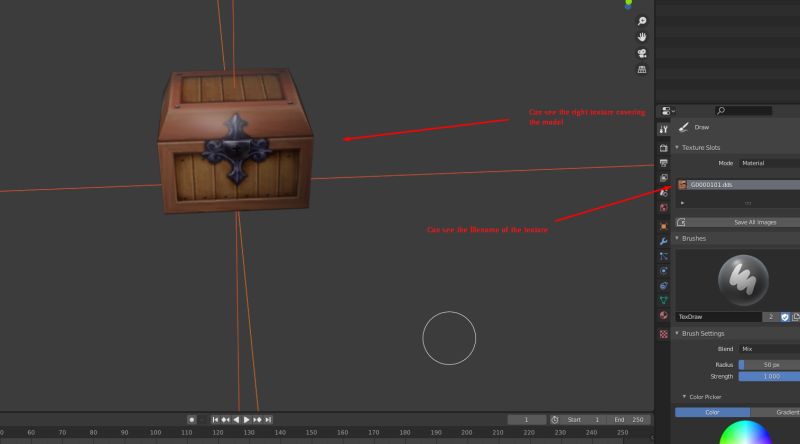Click the new brush duplicate icon
The image size is (800, 444).
pyautogui.click(x=795, y=317)
